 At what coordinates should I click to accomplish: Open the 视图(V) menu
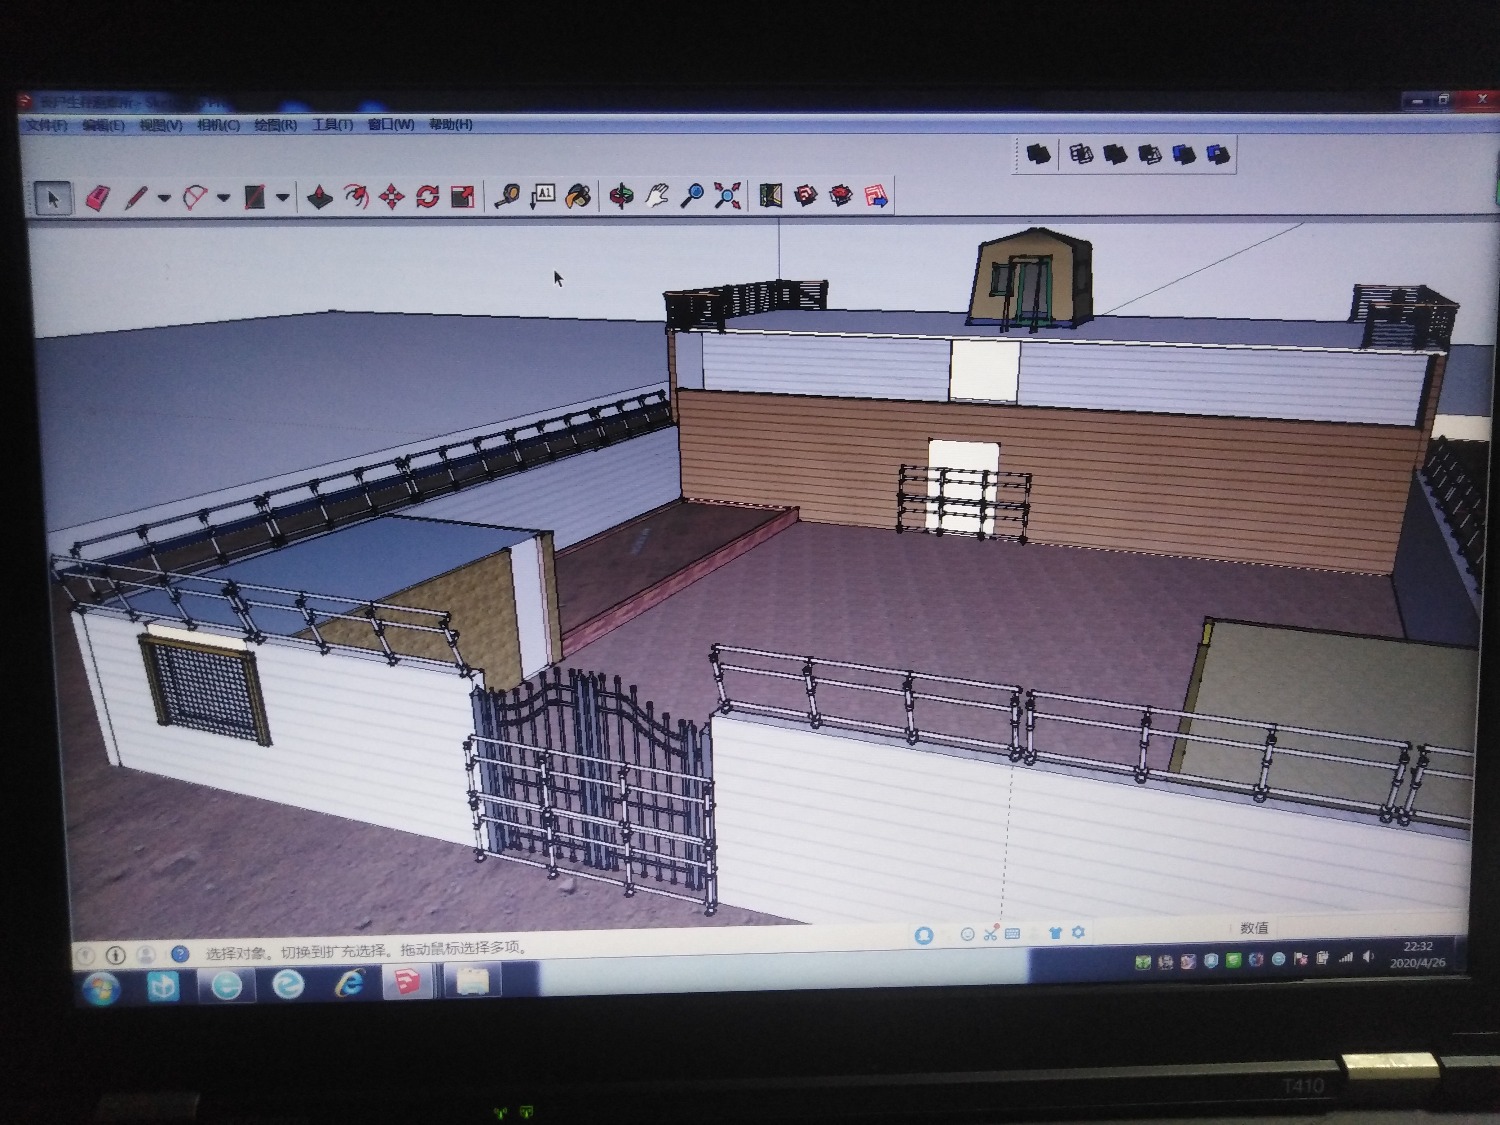(160, 125)
